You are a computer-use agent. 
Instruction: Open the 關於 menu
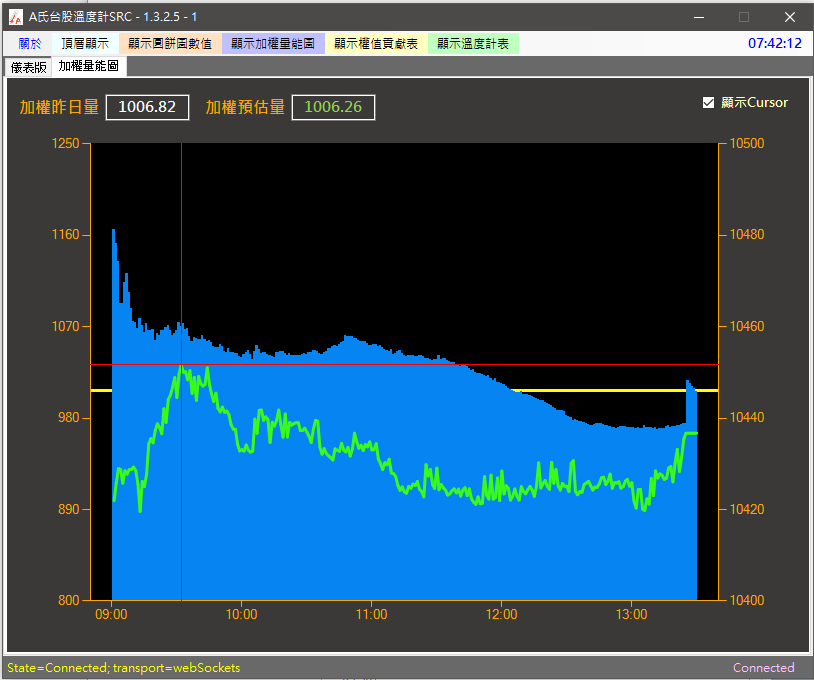[x=29, y=44]
